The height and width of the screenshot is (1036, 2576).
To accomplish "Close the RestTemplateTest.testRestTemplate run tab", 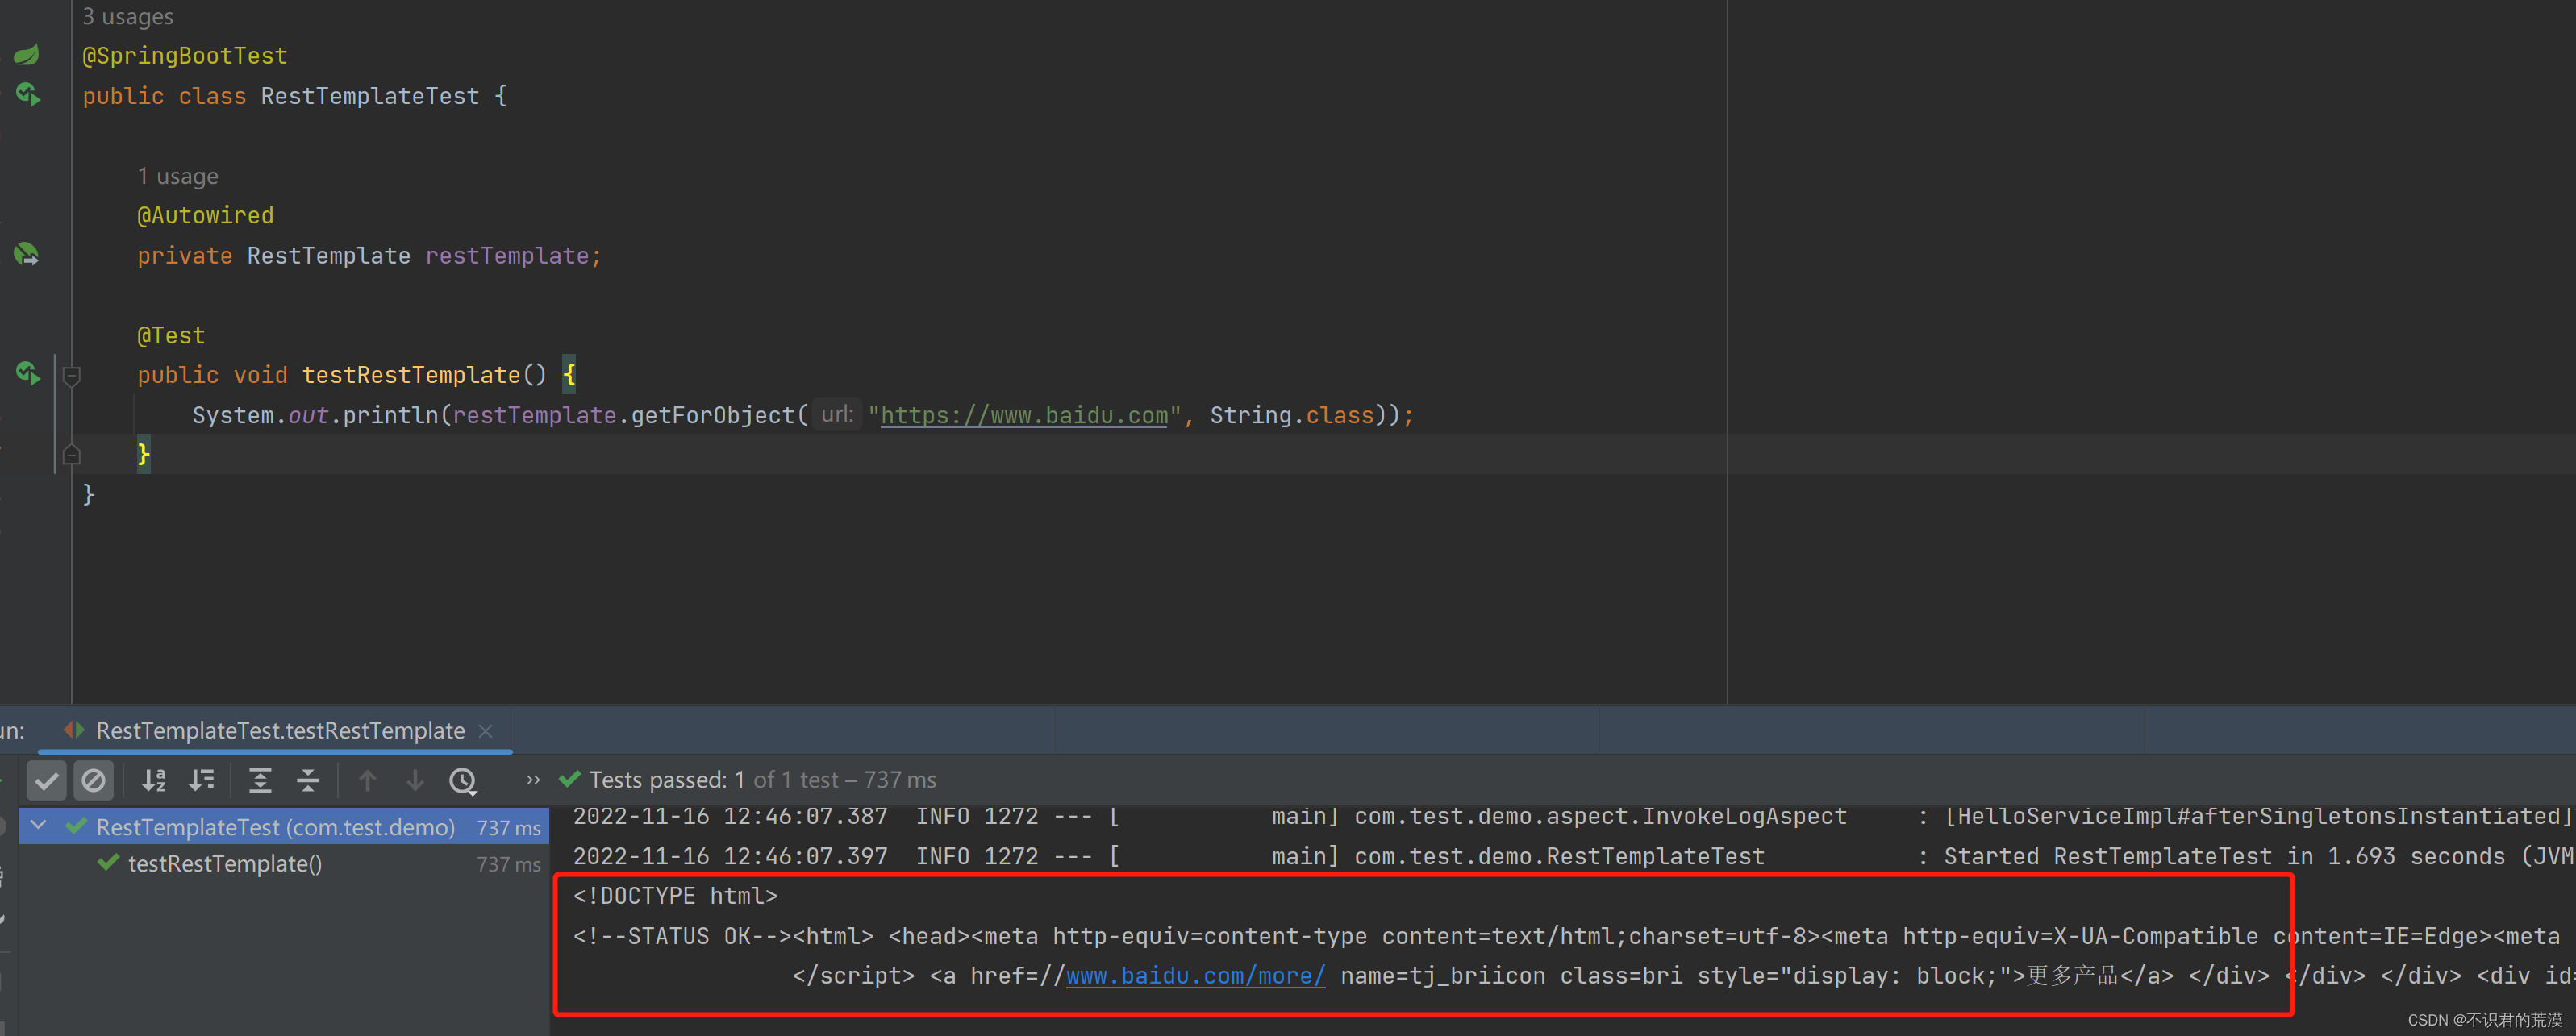I will point(486,731).
